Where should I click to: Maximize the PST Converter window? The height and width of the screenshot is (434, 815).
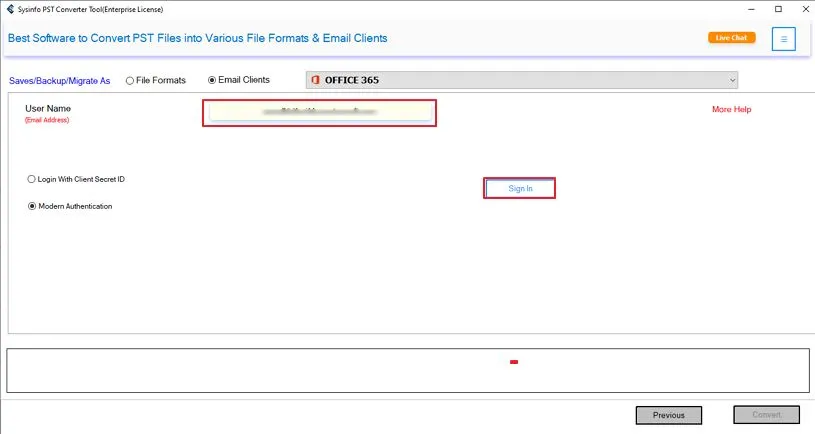pos(778,9)
